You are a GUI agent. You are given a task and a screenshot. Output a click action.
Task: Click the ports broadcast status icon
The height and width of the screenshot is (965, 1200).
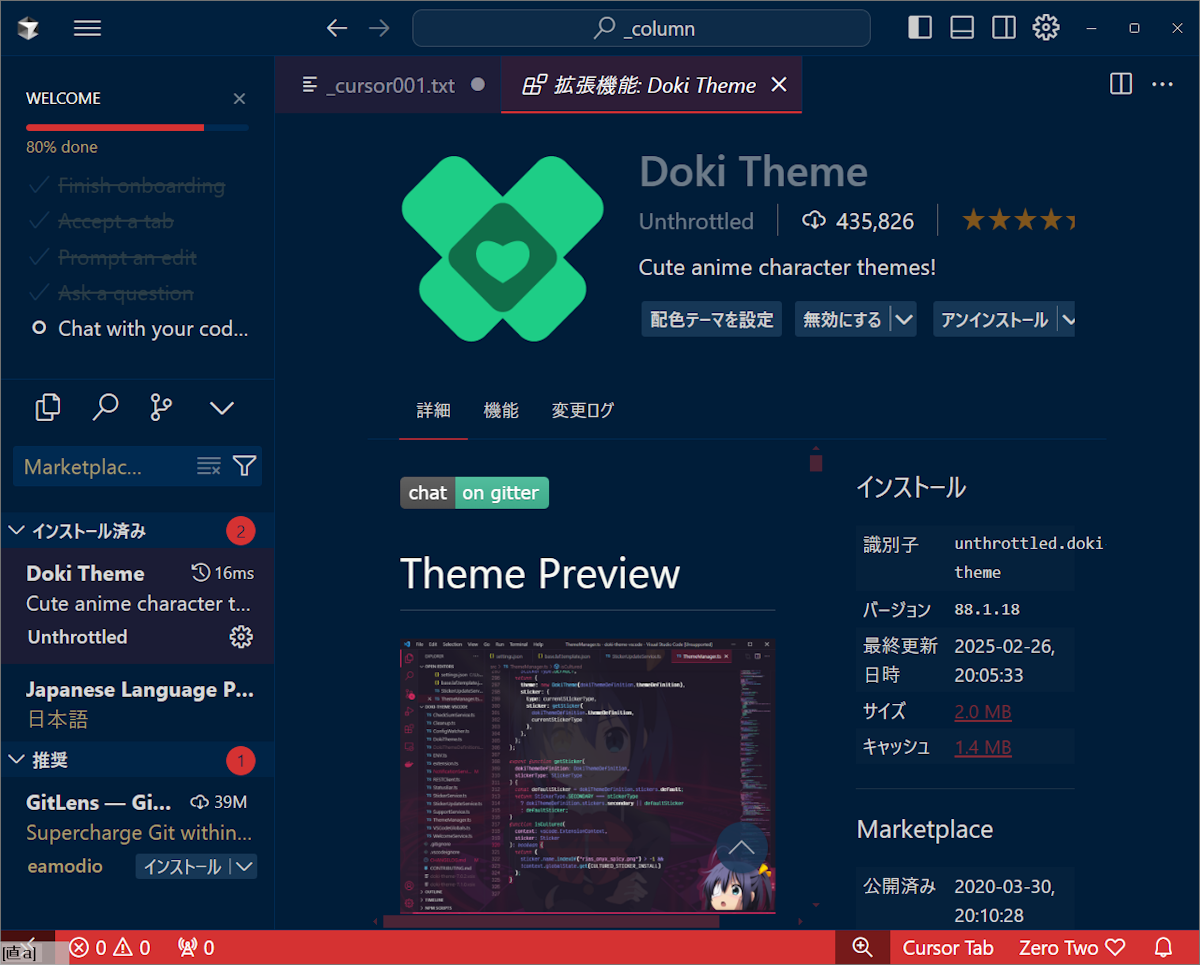tap(196, 947)
